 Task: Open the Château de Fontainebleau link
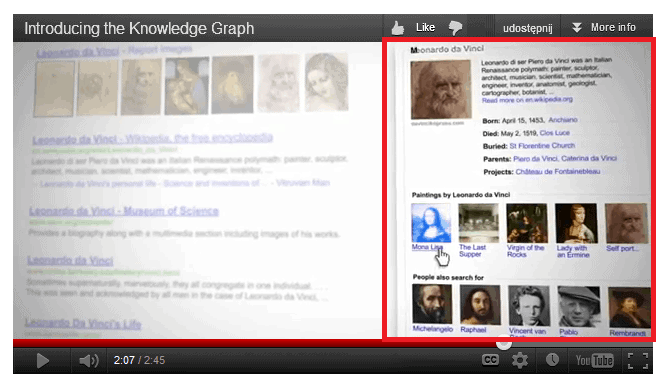point(558,171)
